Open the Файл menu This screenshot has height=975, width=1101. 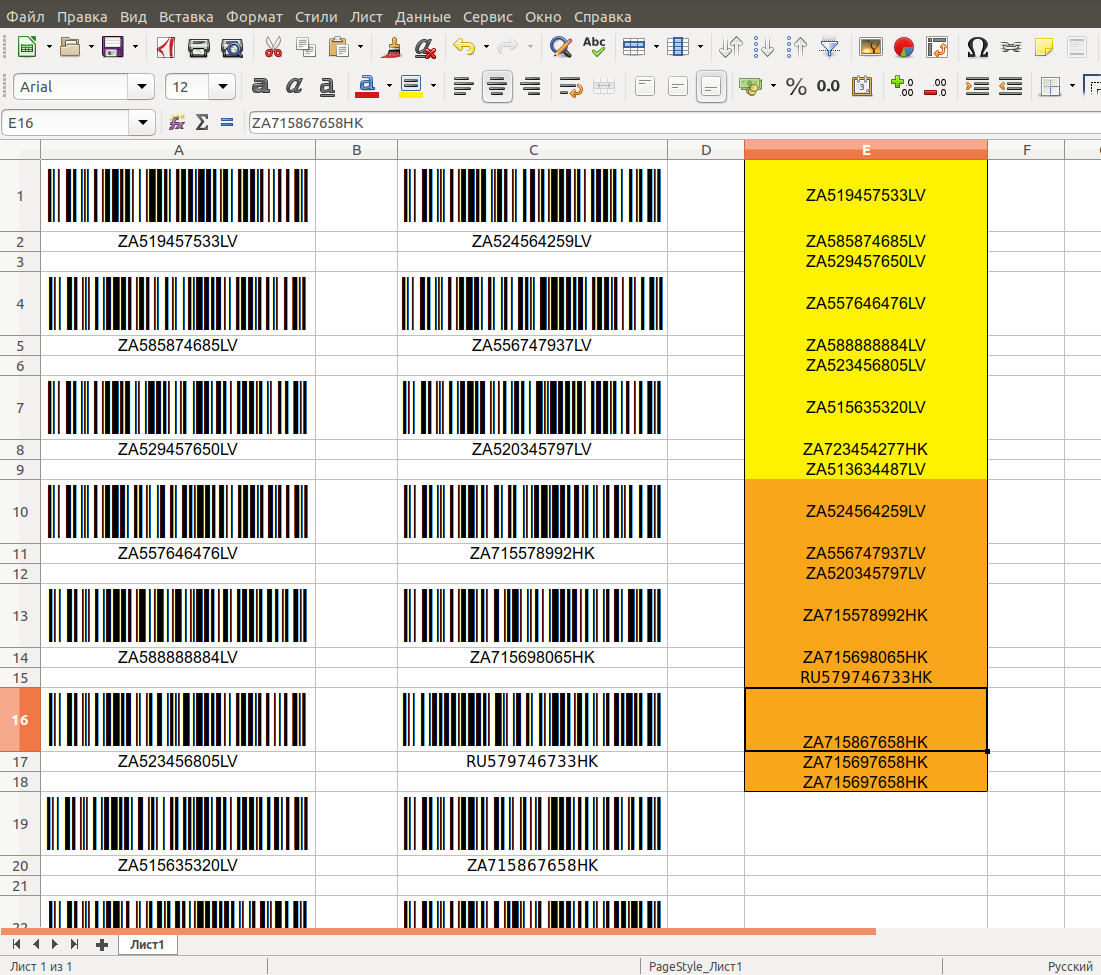pyautogui.click(x=25, y=16)
